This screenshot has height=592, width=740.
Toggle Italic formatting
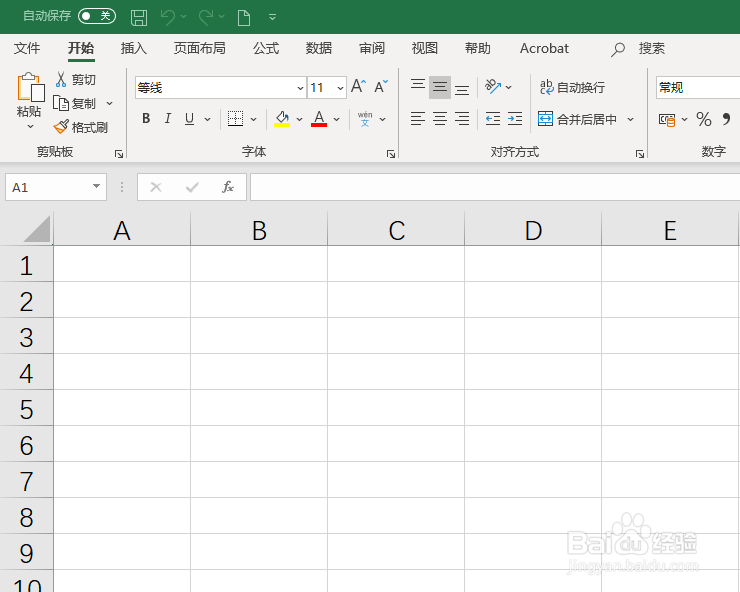pyautogui.click(x=168, y=118)
